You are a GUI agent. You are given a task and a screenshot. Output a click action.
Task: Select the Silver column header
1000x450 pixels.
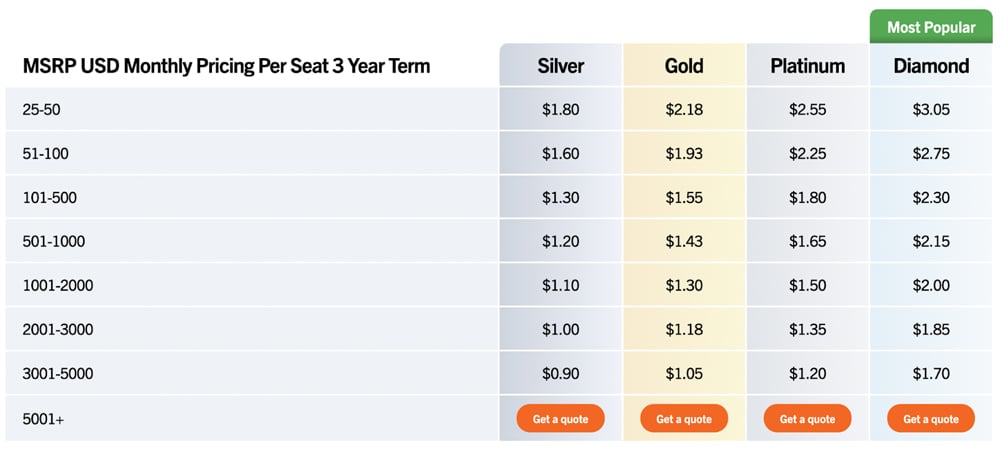point(560,67)
